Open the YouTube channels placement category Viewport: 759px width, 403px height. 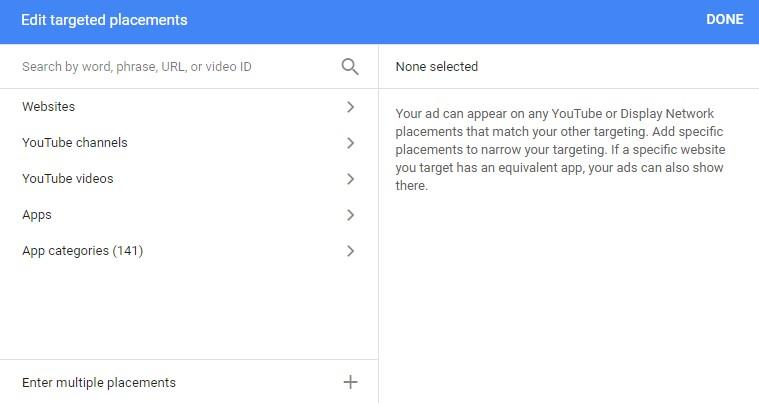[189, 143]
